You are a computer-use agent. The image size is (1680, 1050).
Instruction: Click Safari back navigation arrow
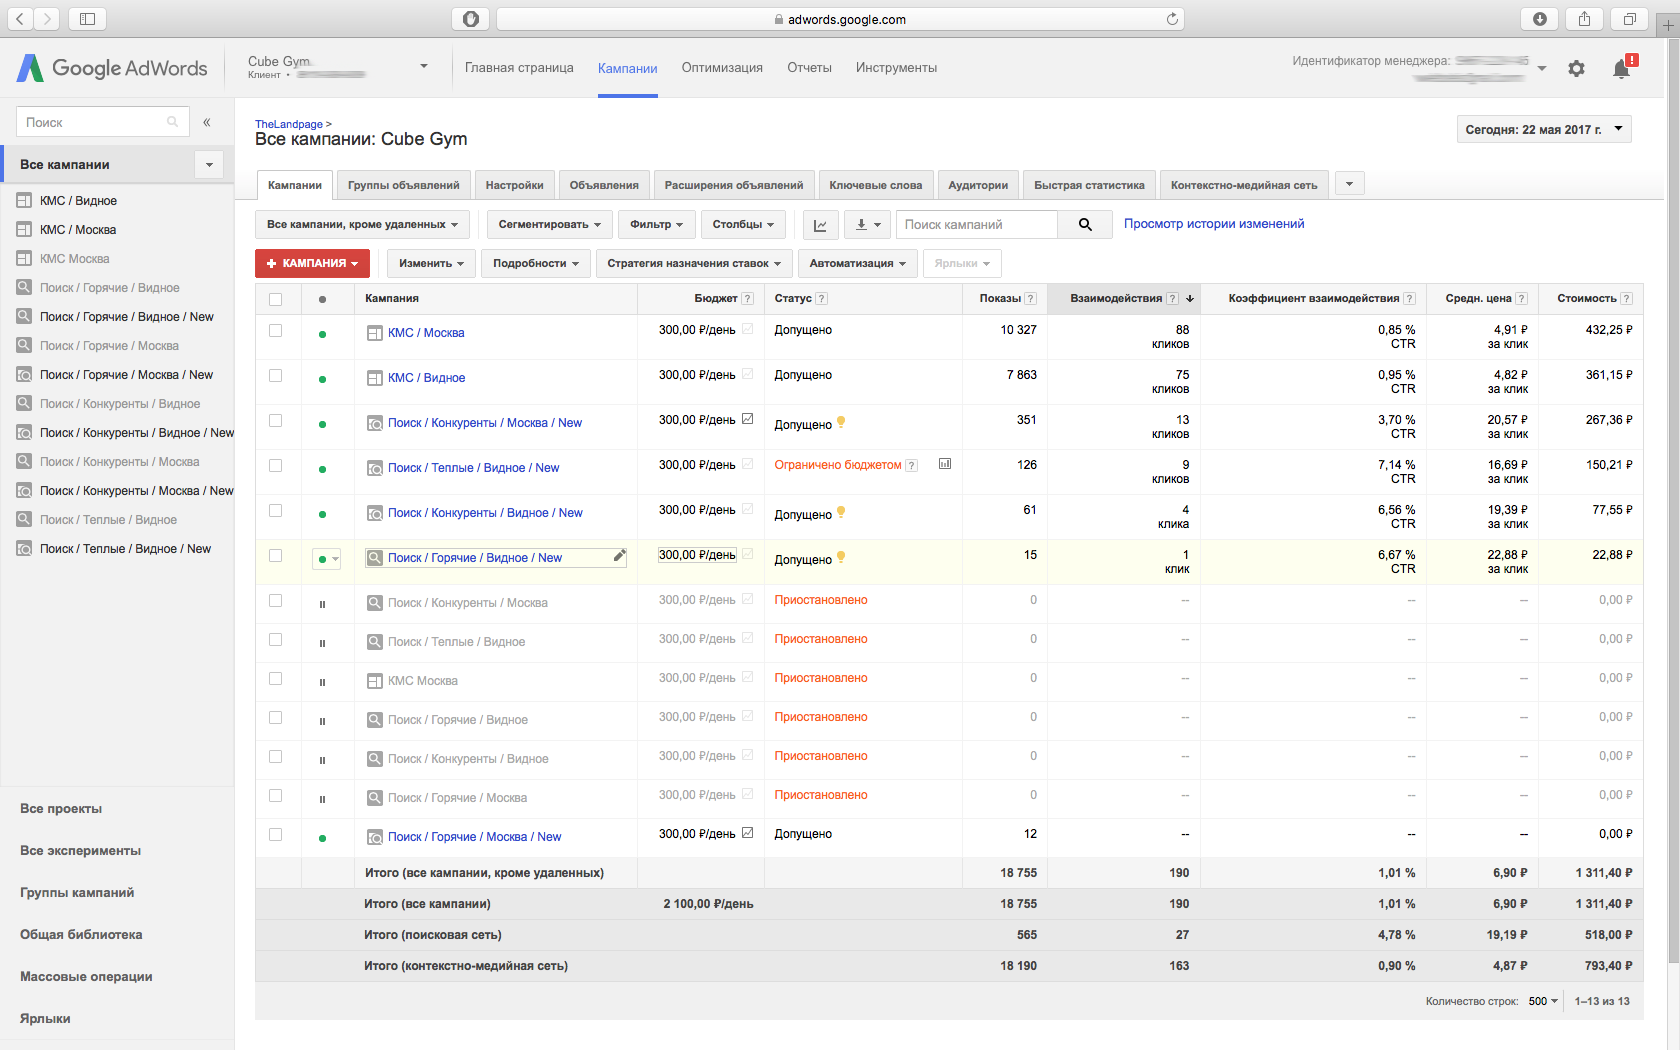pyautogui.click(x=20, y=19)
